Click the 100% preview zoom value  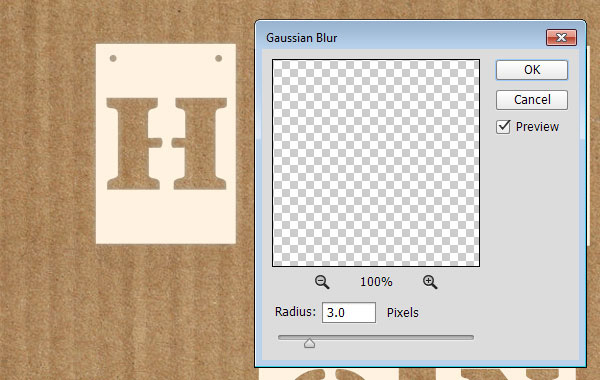tap(376, 282)
